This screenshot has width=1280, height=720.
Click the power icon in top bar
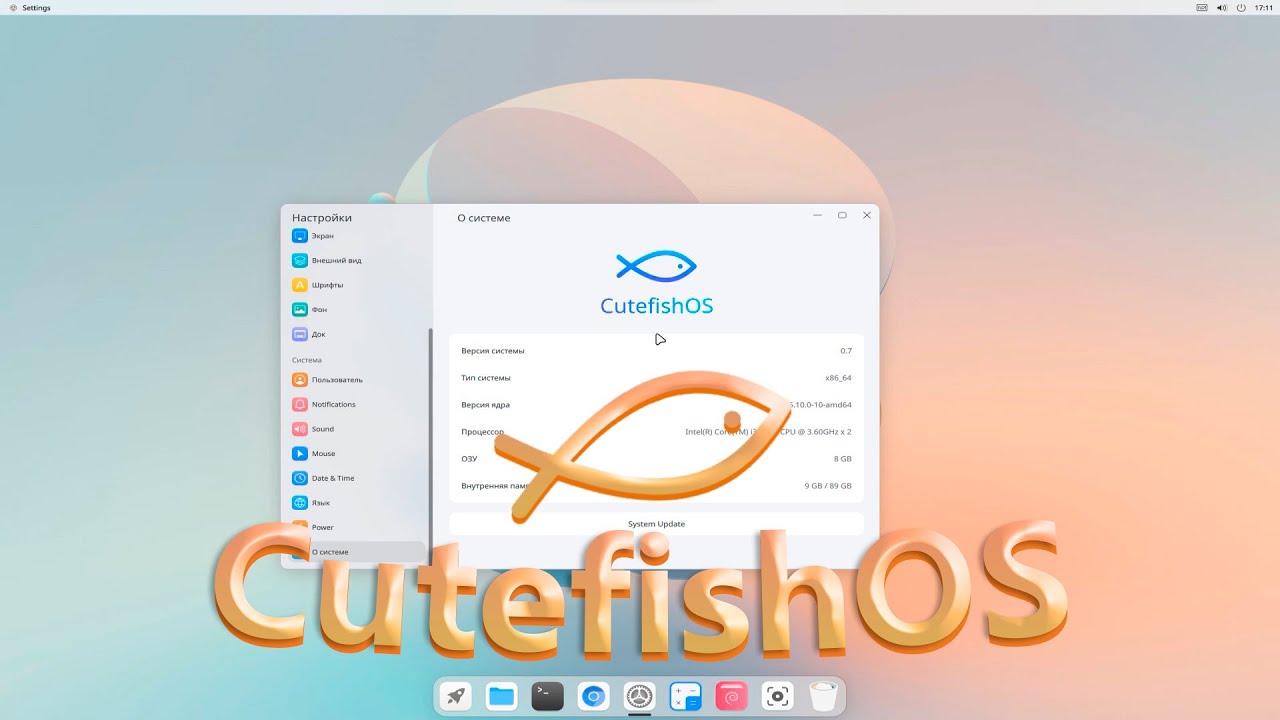tap(1241, 8)
